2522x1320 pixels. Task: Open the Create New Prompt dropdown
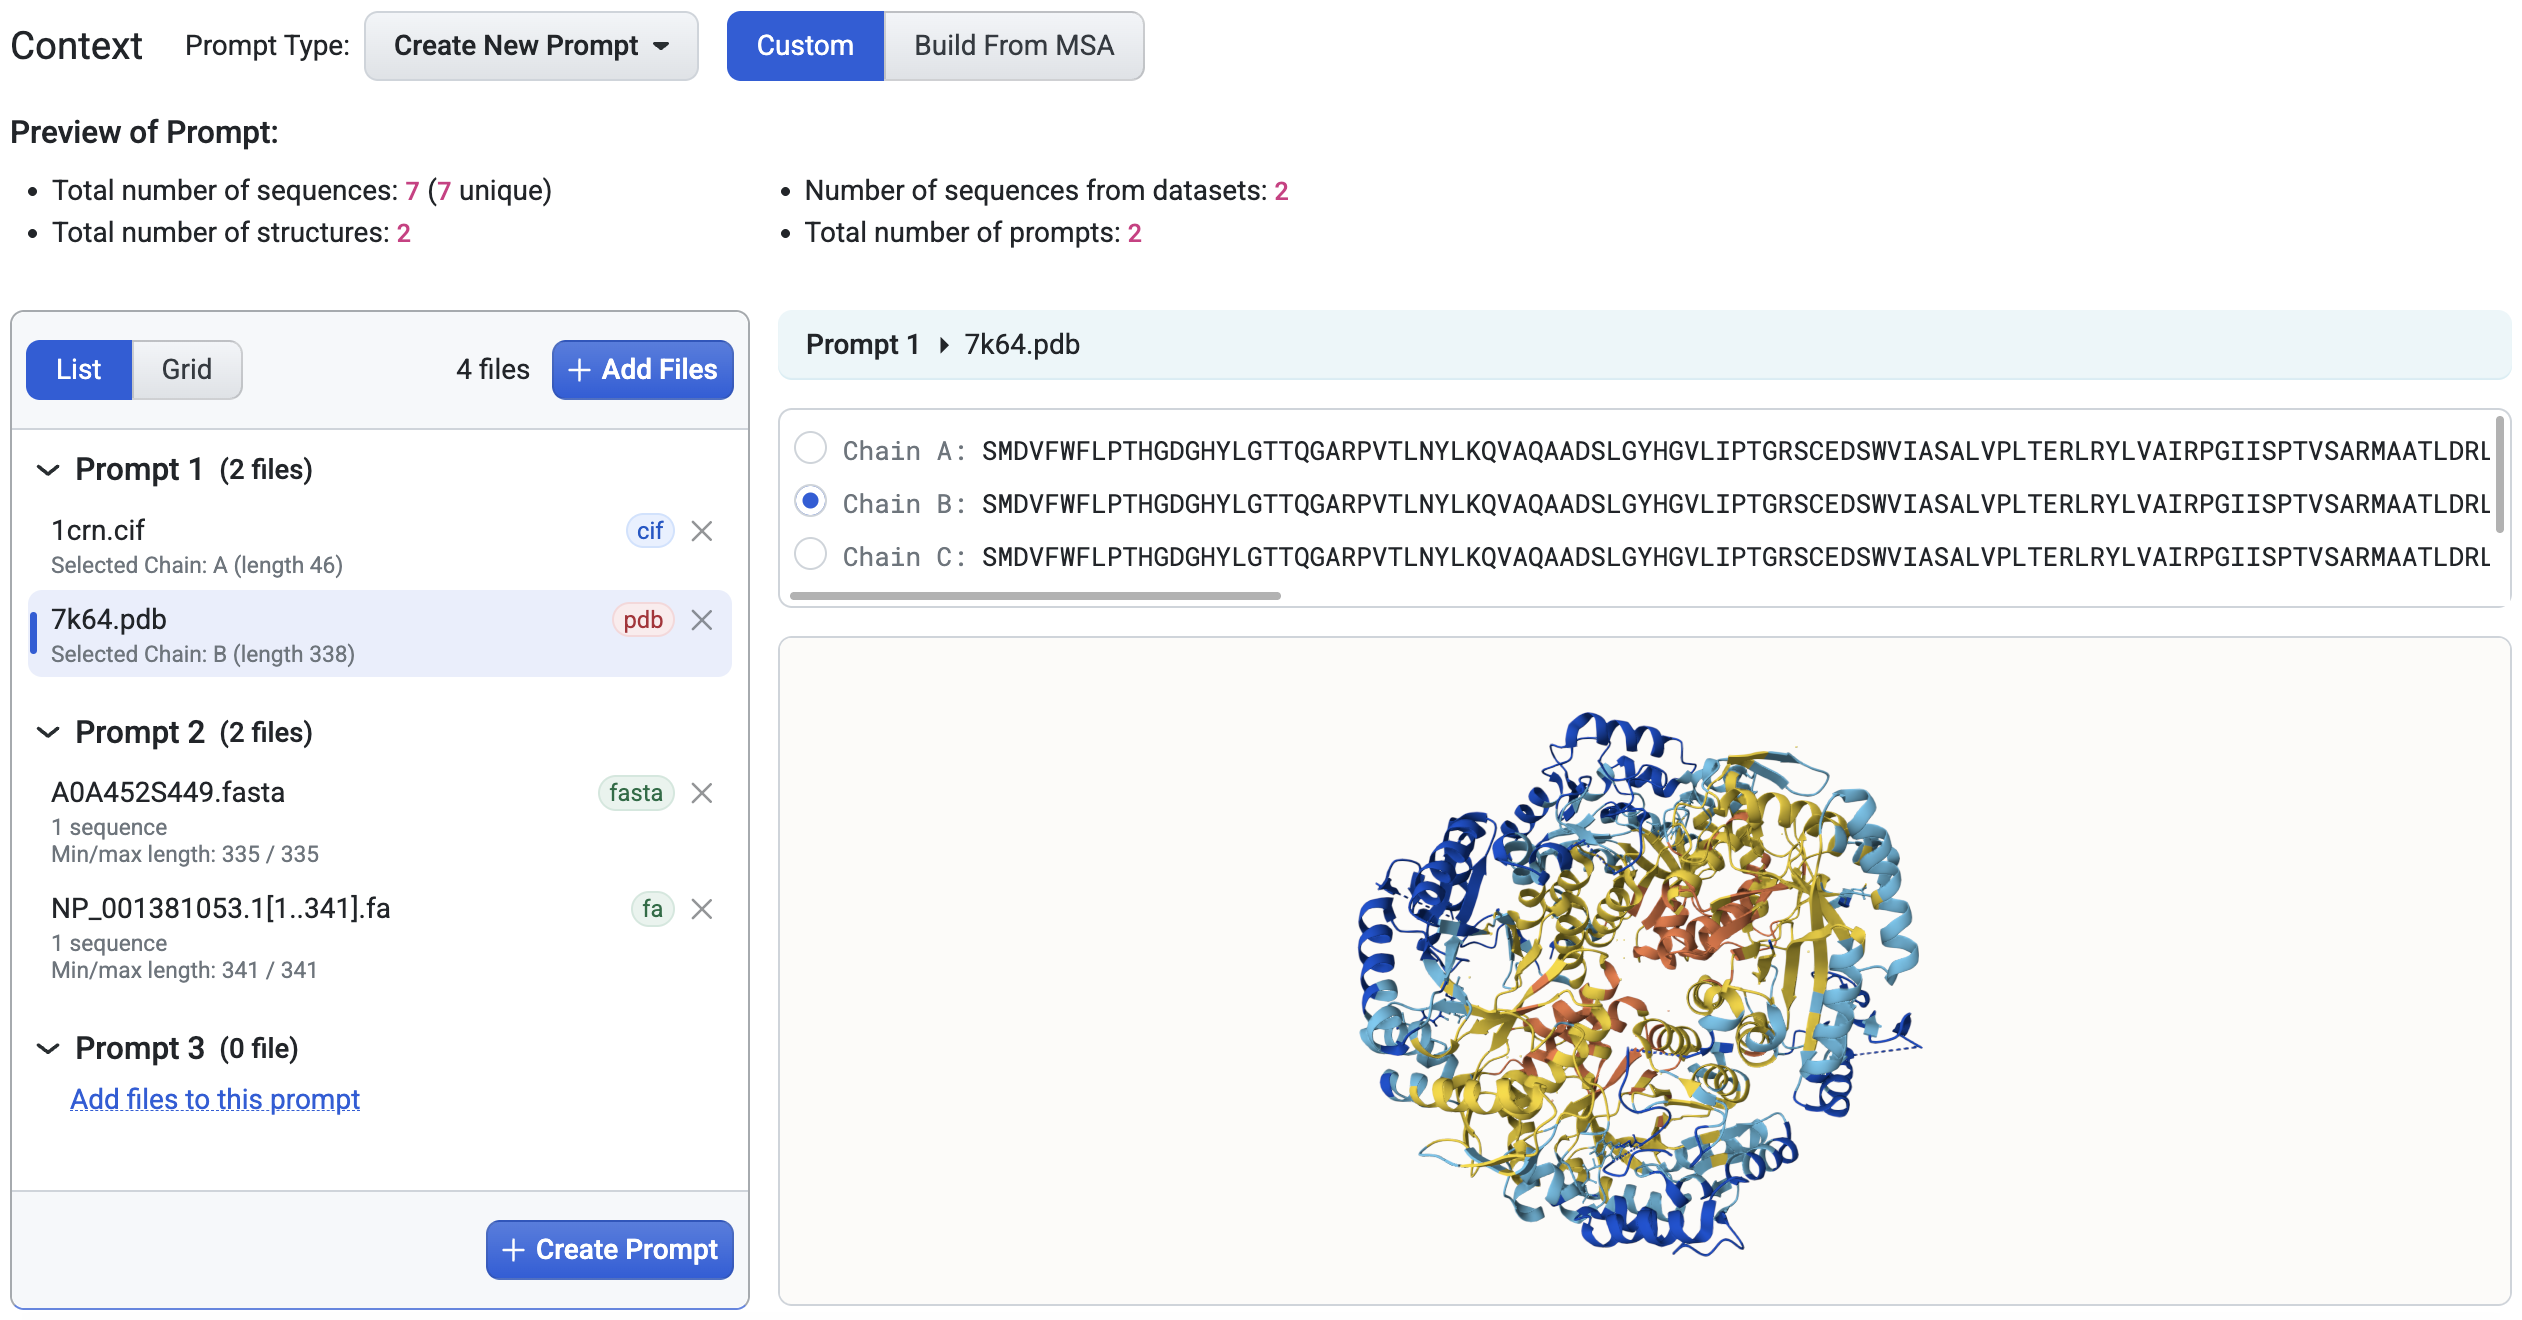pos(531,46)
